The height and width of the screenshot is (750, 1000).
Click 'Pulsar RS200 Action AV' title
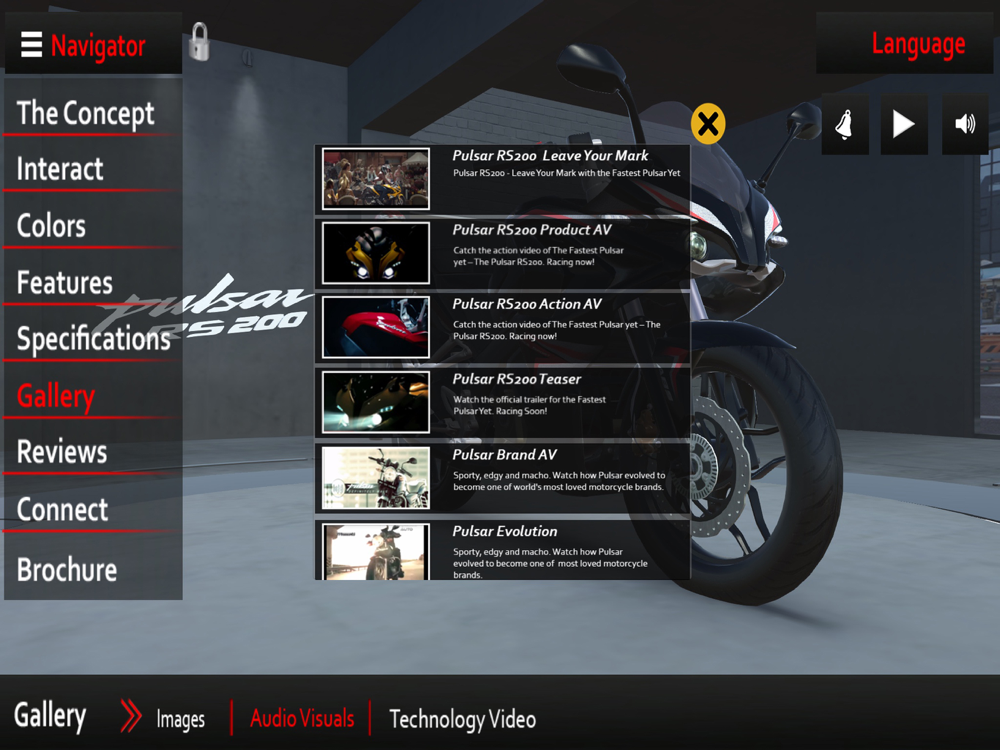[x=527, y=304]
